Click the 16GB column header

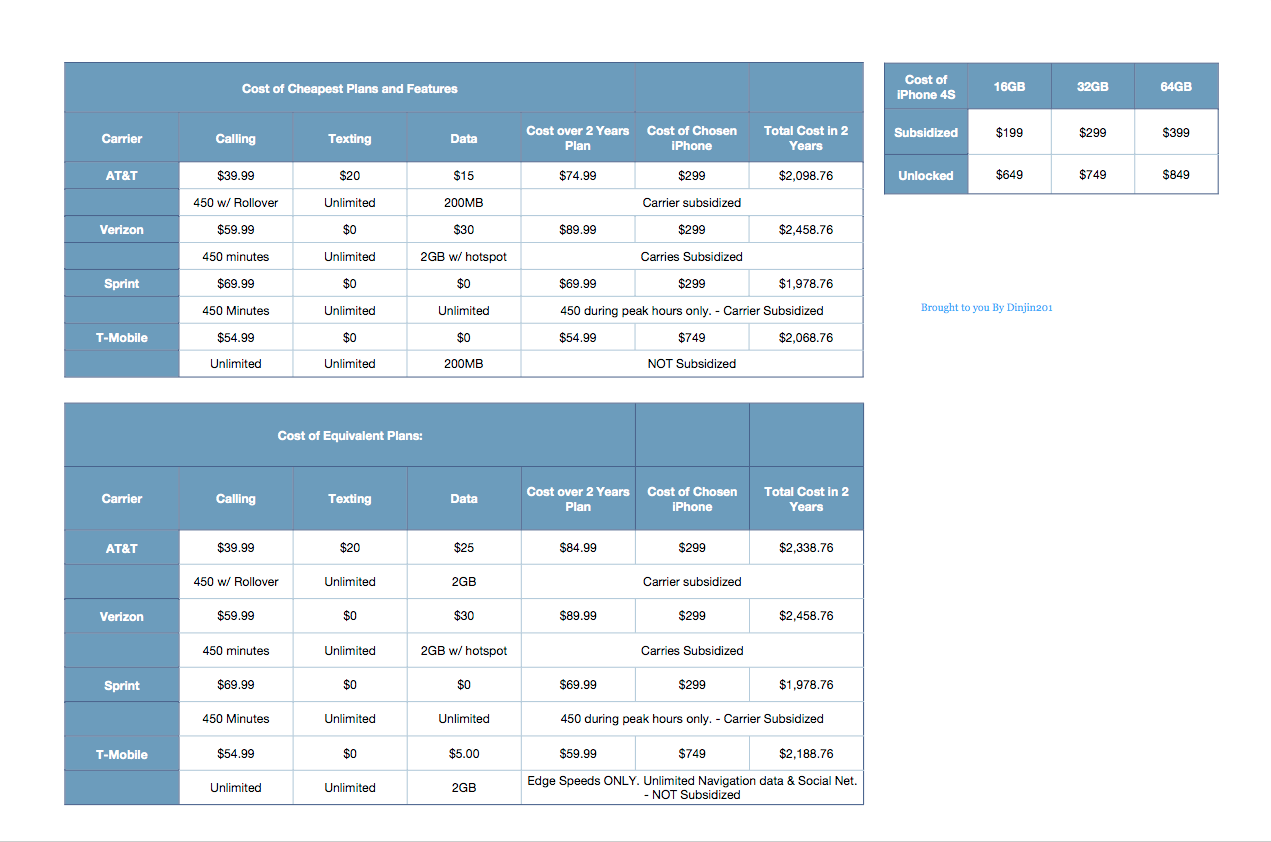pos(1010,87)
